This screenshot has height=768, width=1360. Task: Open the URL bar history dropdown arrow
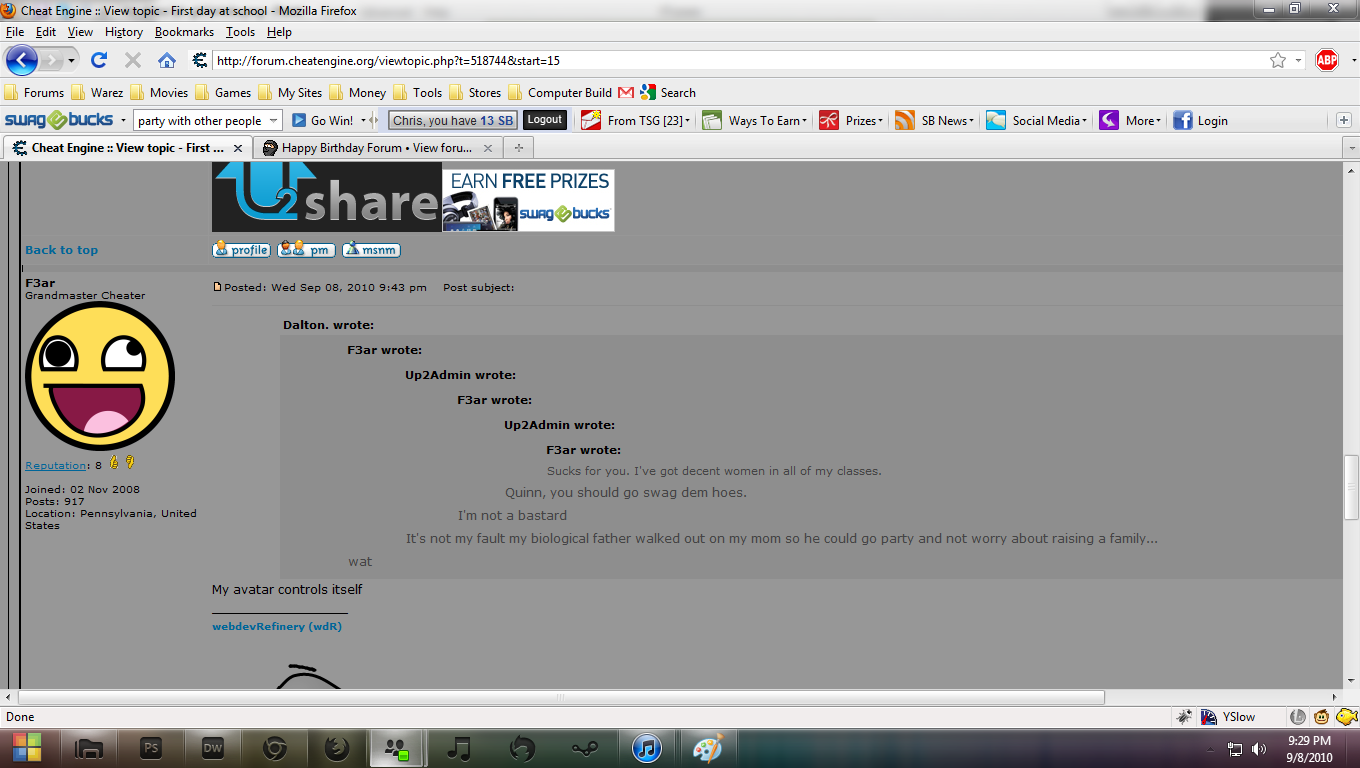pyautogui.click(x=1299, y=60)
